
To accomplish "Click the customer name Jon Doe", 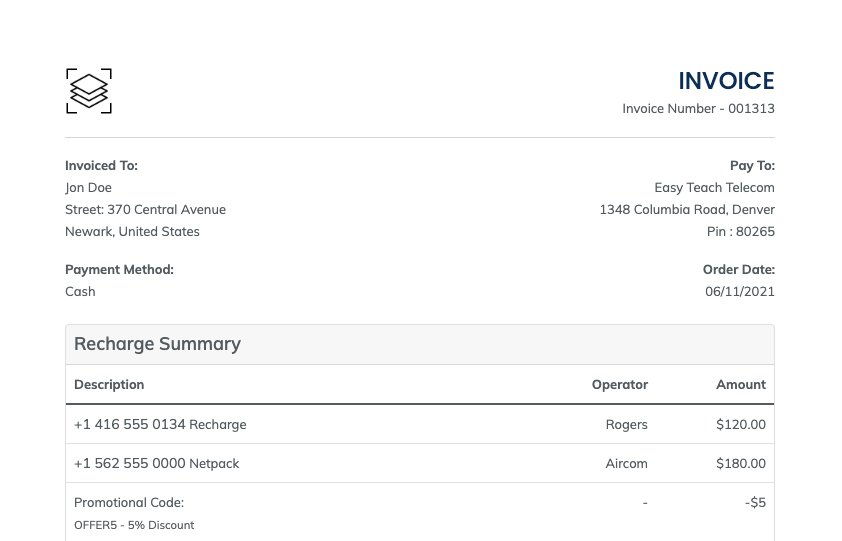I will (88, 188).
